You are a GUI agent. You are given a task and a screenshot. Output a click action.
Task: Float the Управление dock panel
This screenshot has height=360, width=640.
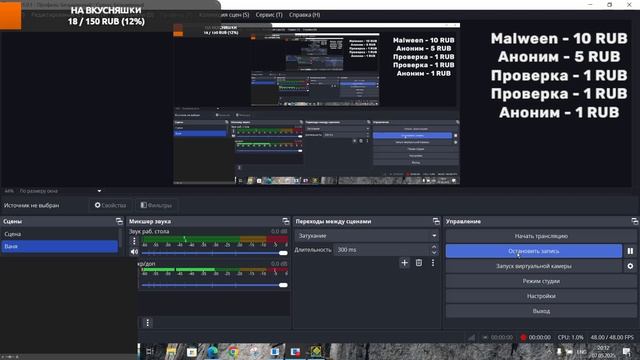tap(634, 221)
